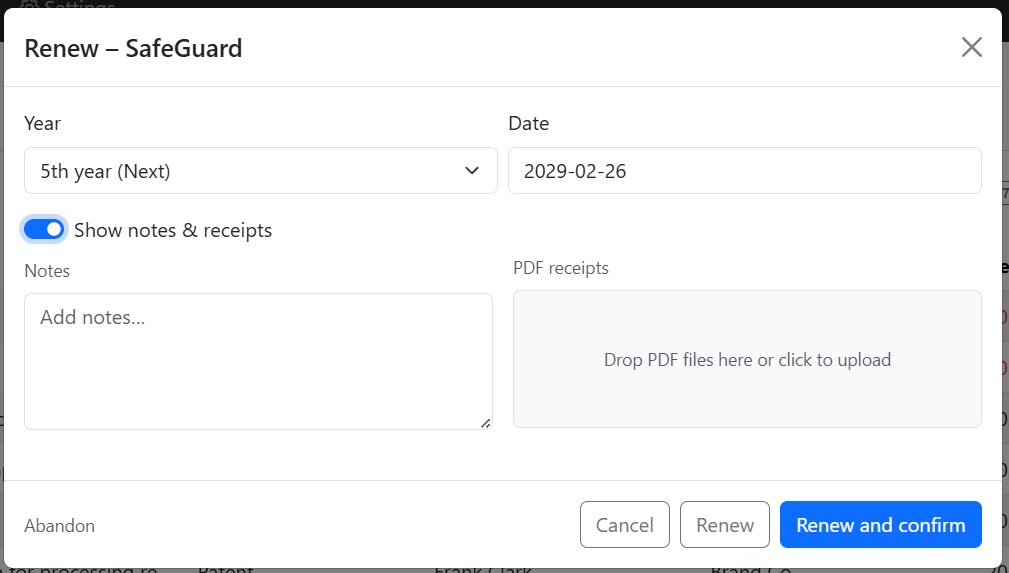Open the Year dropdown
This screenshot has width=1009, height=573.
coord(260,171)
